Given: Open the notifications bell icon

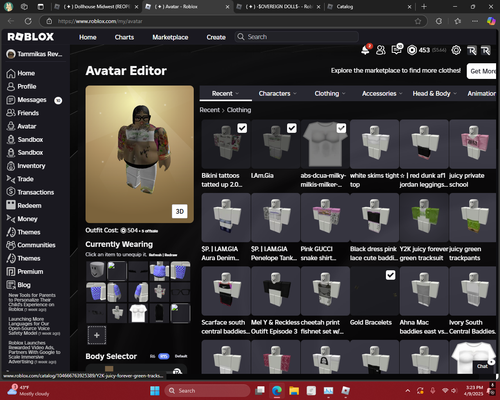Looking at the screenshot, I should pyautogui.click(x=366, y=50).
